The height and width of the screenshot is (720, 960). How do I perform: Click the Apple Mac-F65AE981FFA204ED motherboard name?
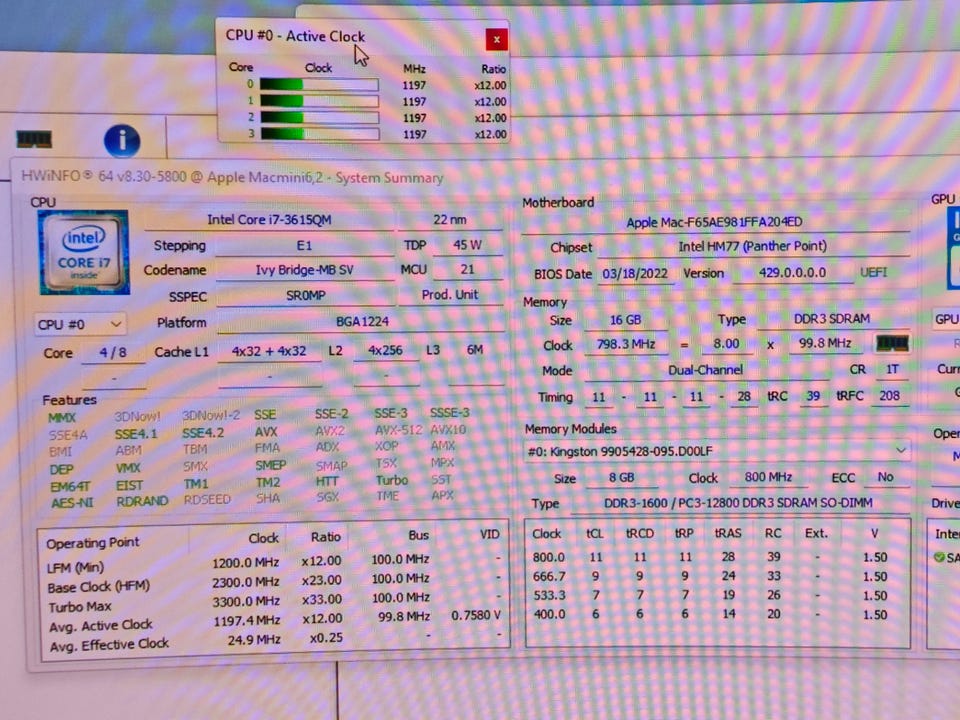click(x=714, y=222)
